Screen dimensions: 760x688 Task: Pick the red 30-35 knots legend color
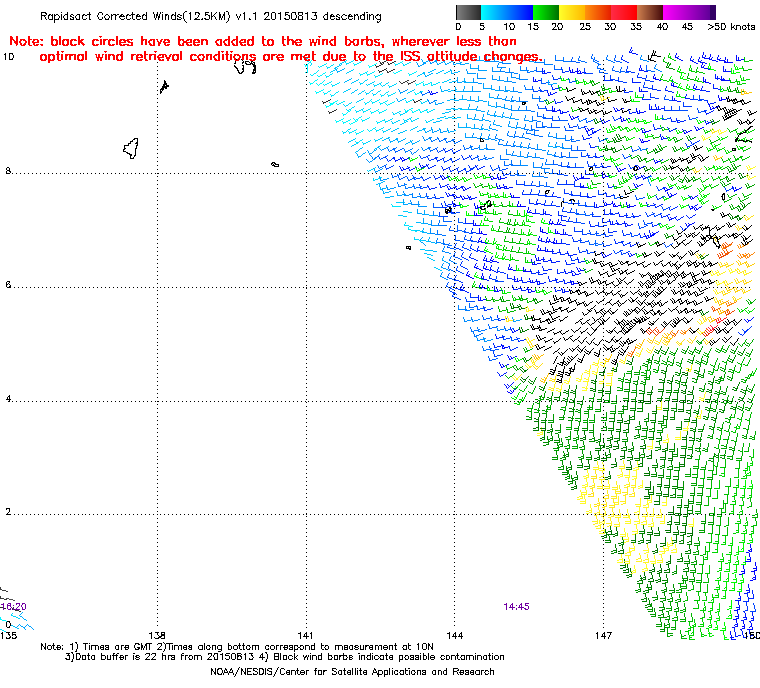pyautogui.click(x=624, y=12)
